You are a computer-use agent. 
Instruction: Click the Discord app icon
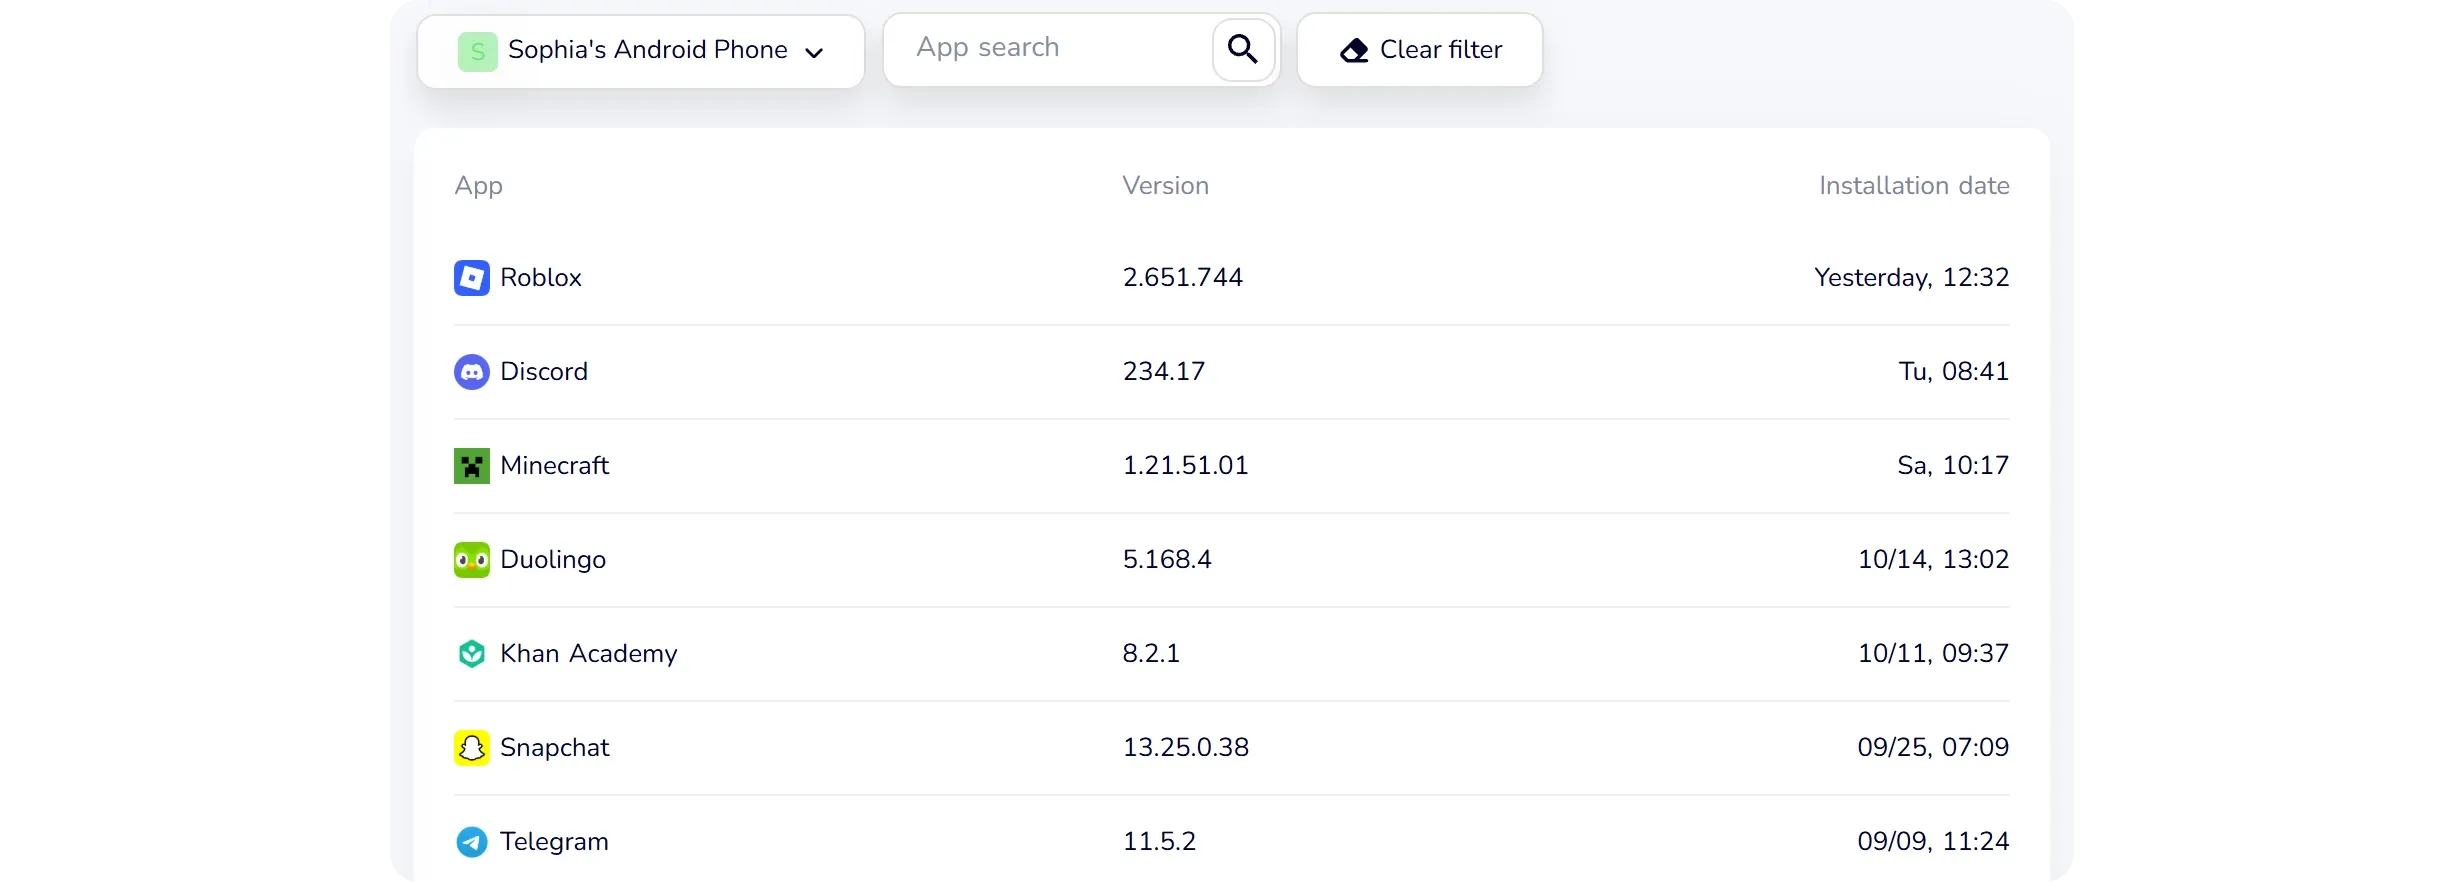[472, 372]
